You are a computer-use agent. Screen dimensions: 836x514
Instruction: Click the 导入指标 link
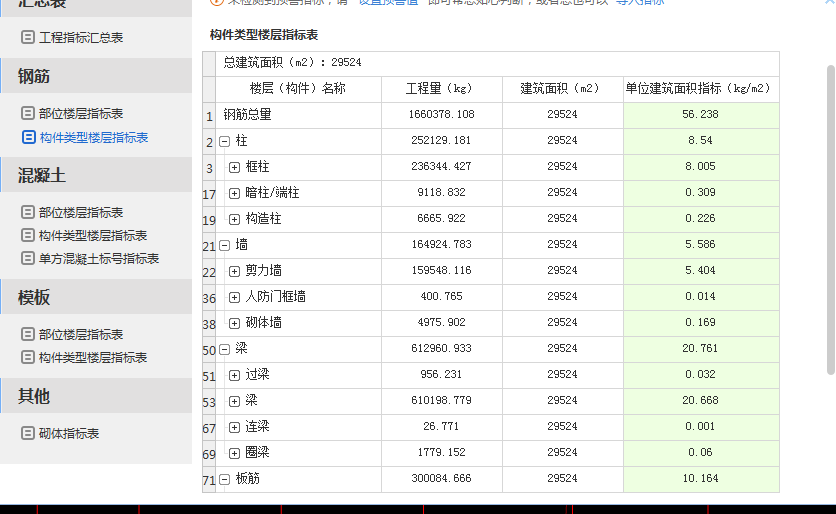640,2
